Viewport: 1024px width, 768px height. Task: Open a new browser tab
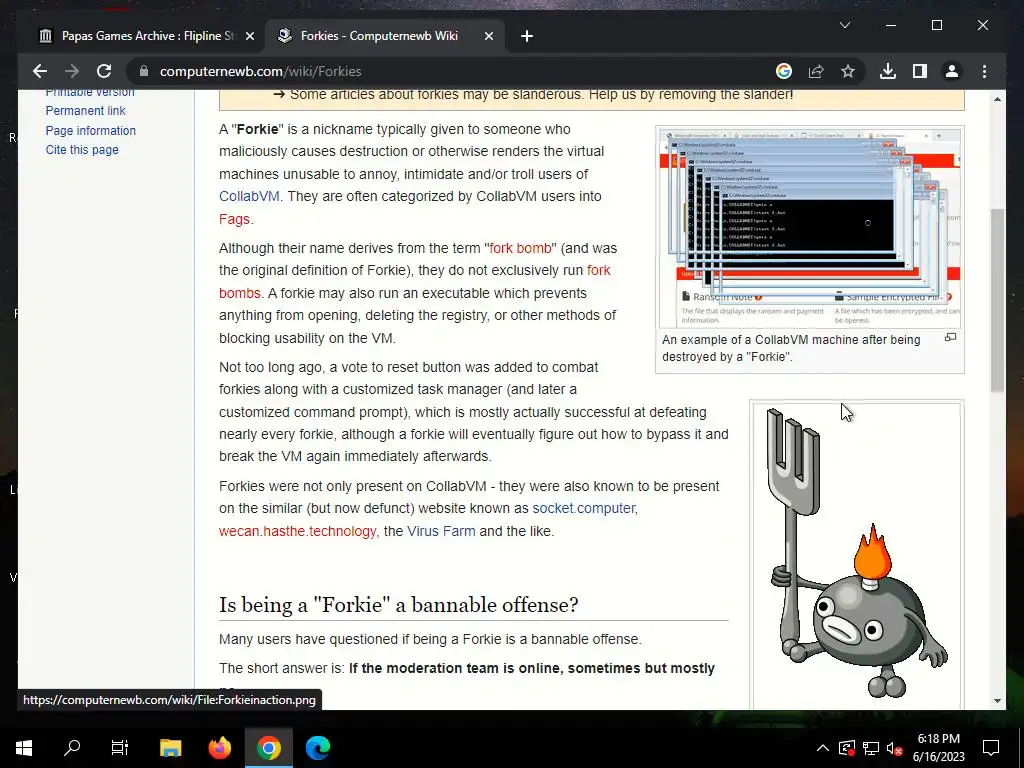tap(527, 36)
